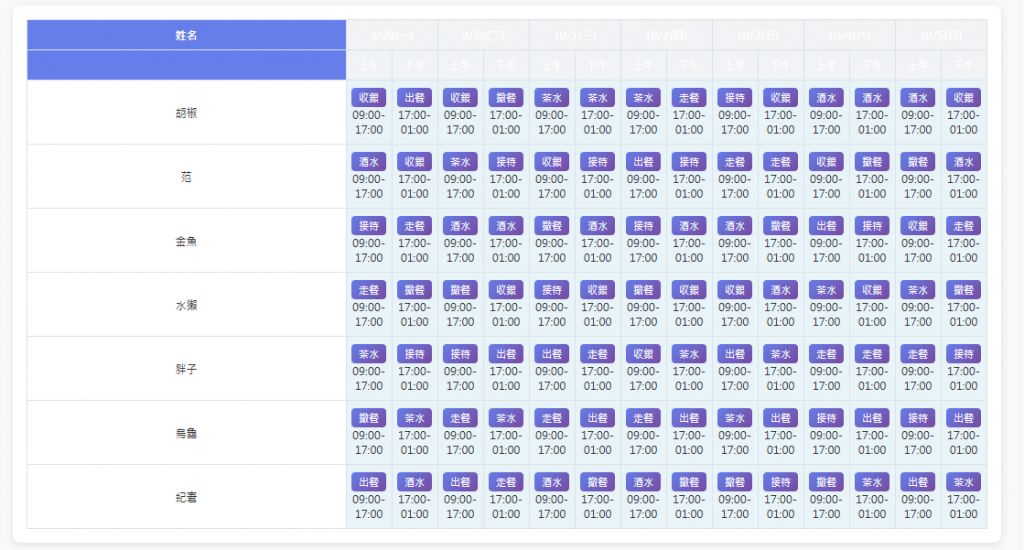The width and height of the screenshot is (1024, 550).
Task: Click 水獺's 10/3 下午 酒水 badge
Action: pos(780,289)
